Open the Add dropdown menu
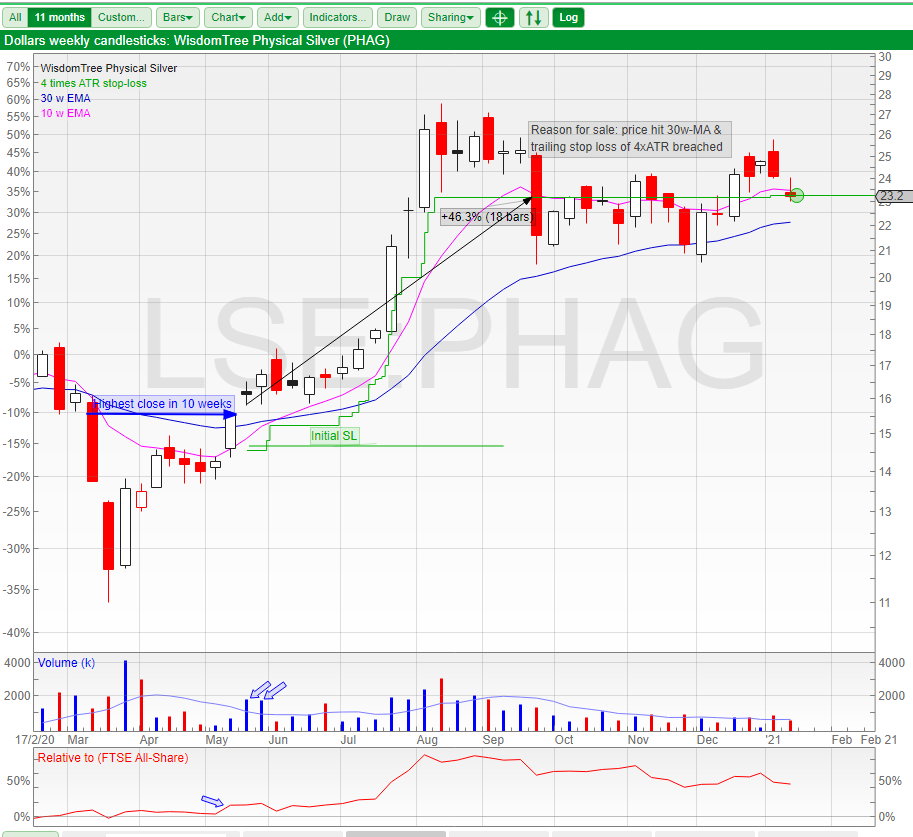The image size is (913, 837). pos(278,17)
